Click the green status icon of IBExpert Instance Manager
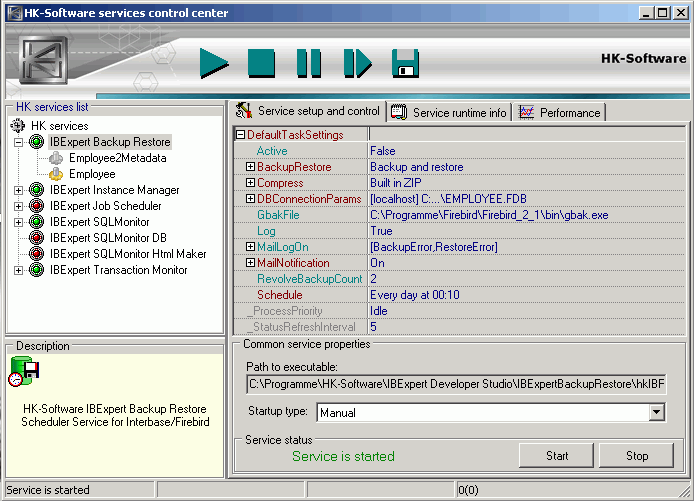 [36, 190]
